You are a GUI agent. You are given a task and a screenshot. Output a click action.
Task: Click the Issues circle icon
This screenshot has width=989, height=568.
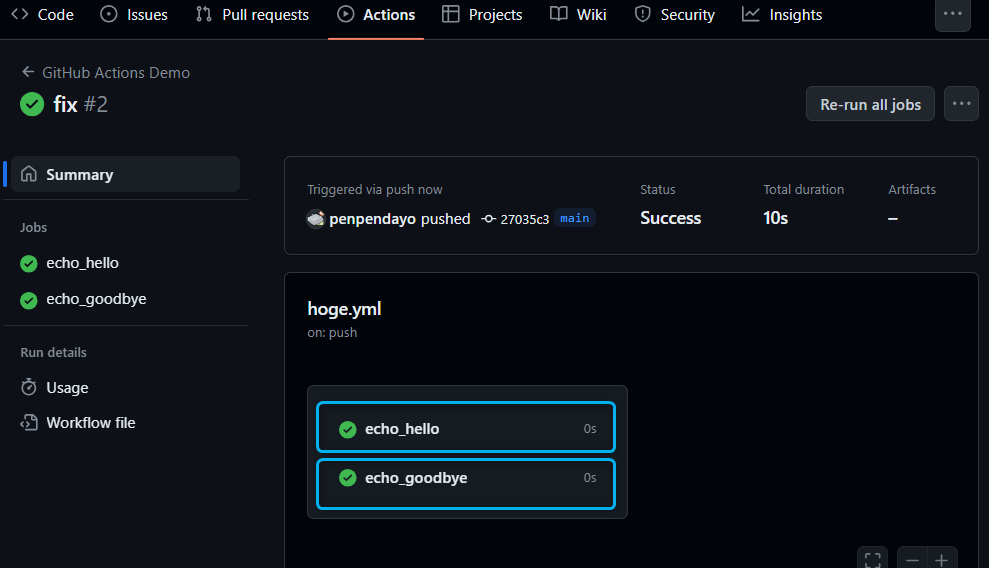(108, 14)
